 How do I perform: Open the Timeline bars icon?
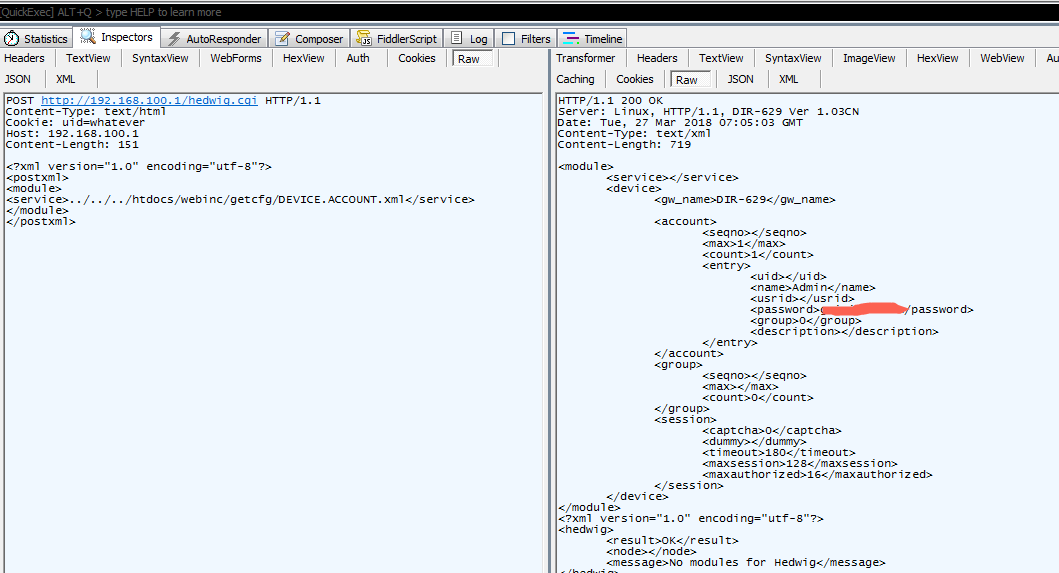571,39
